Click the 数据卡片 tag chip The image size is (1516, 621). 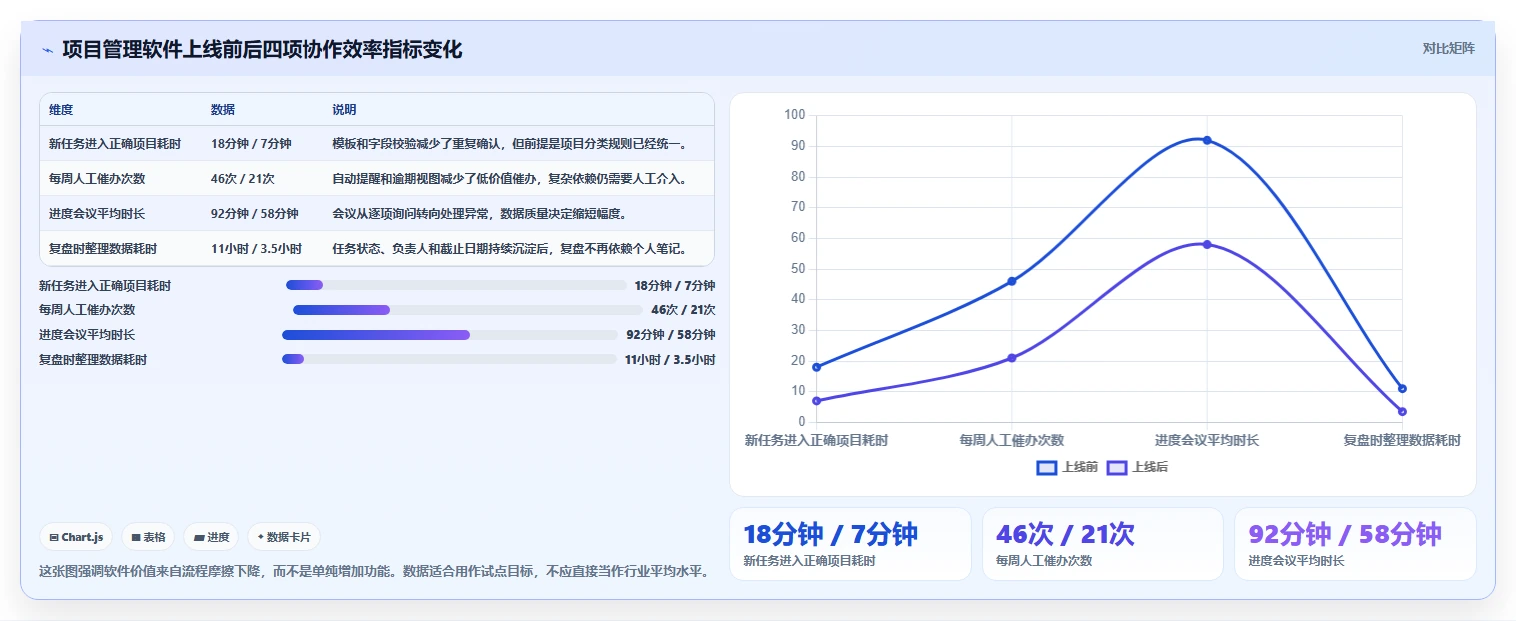pos(284,537)
